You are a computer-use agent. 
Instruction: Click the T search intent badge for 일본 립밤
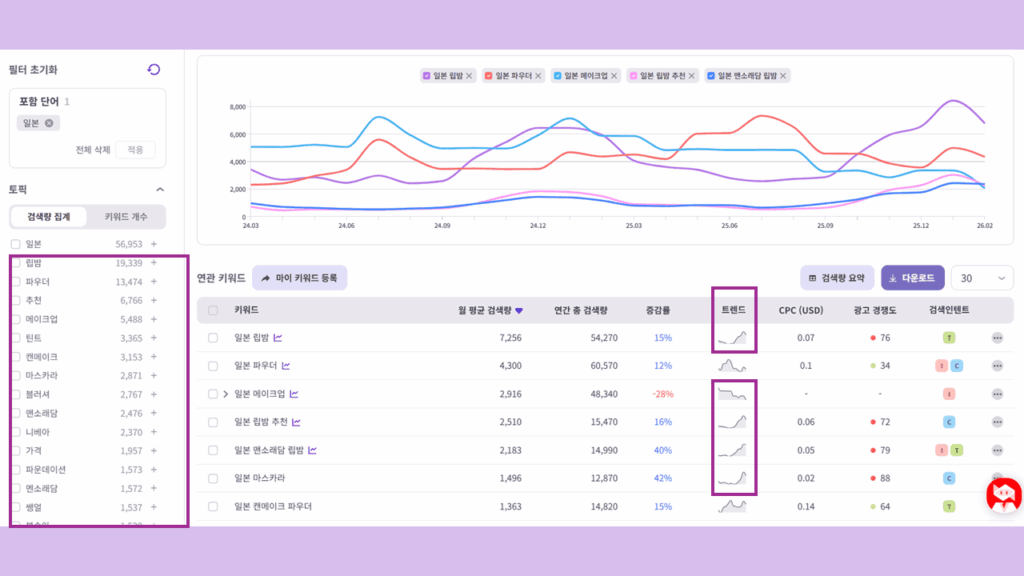949,338
